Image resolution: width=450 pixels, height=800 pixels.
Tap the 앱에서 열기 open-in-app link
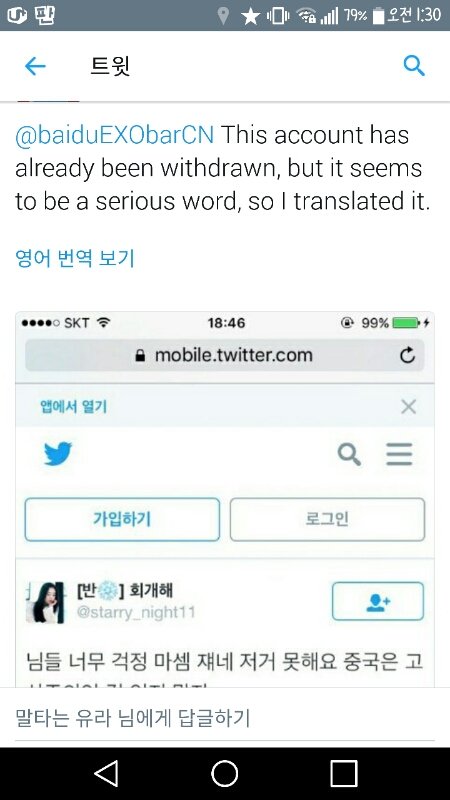click(x=73, y=407)
